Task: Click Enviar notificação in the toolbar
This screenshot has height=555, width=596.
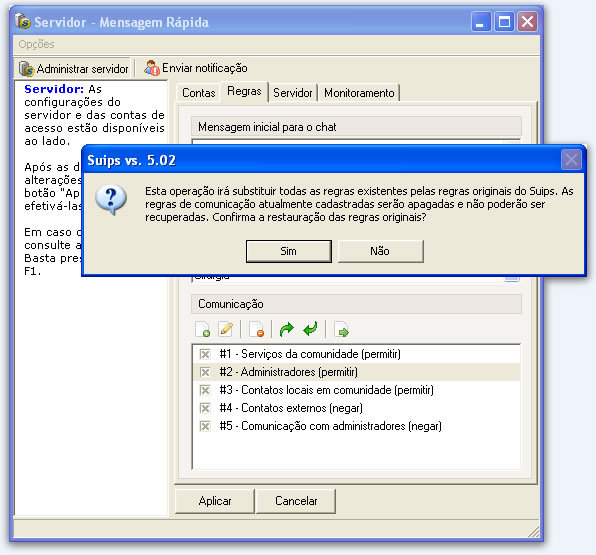Action: click(x=196, y=68)
